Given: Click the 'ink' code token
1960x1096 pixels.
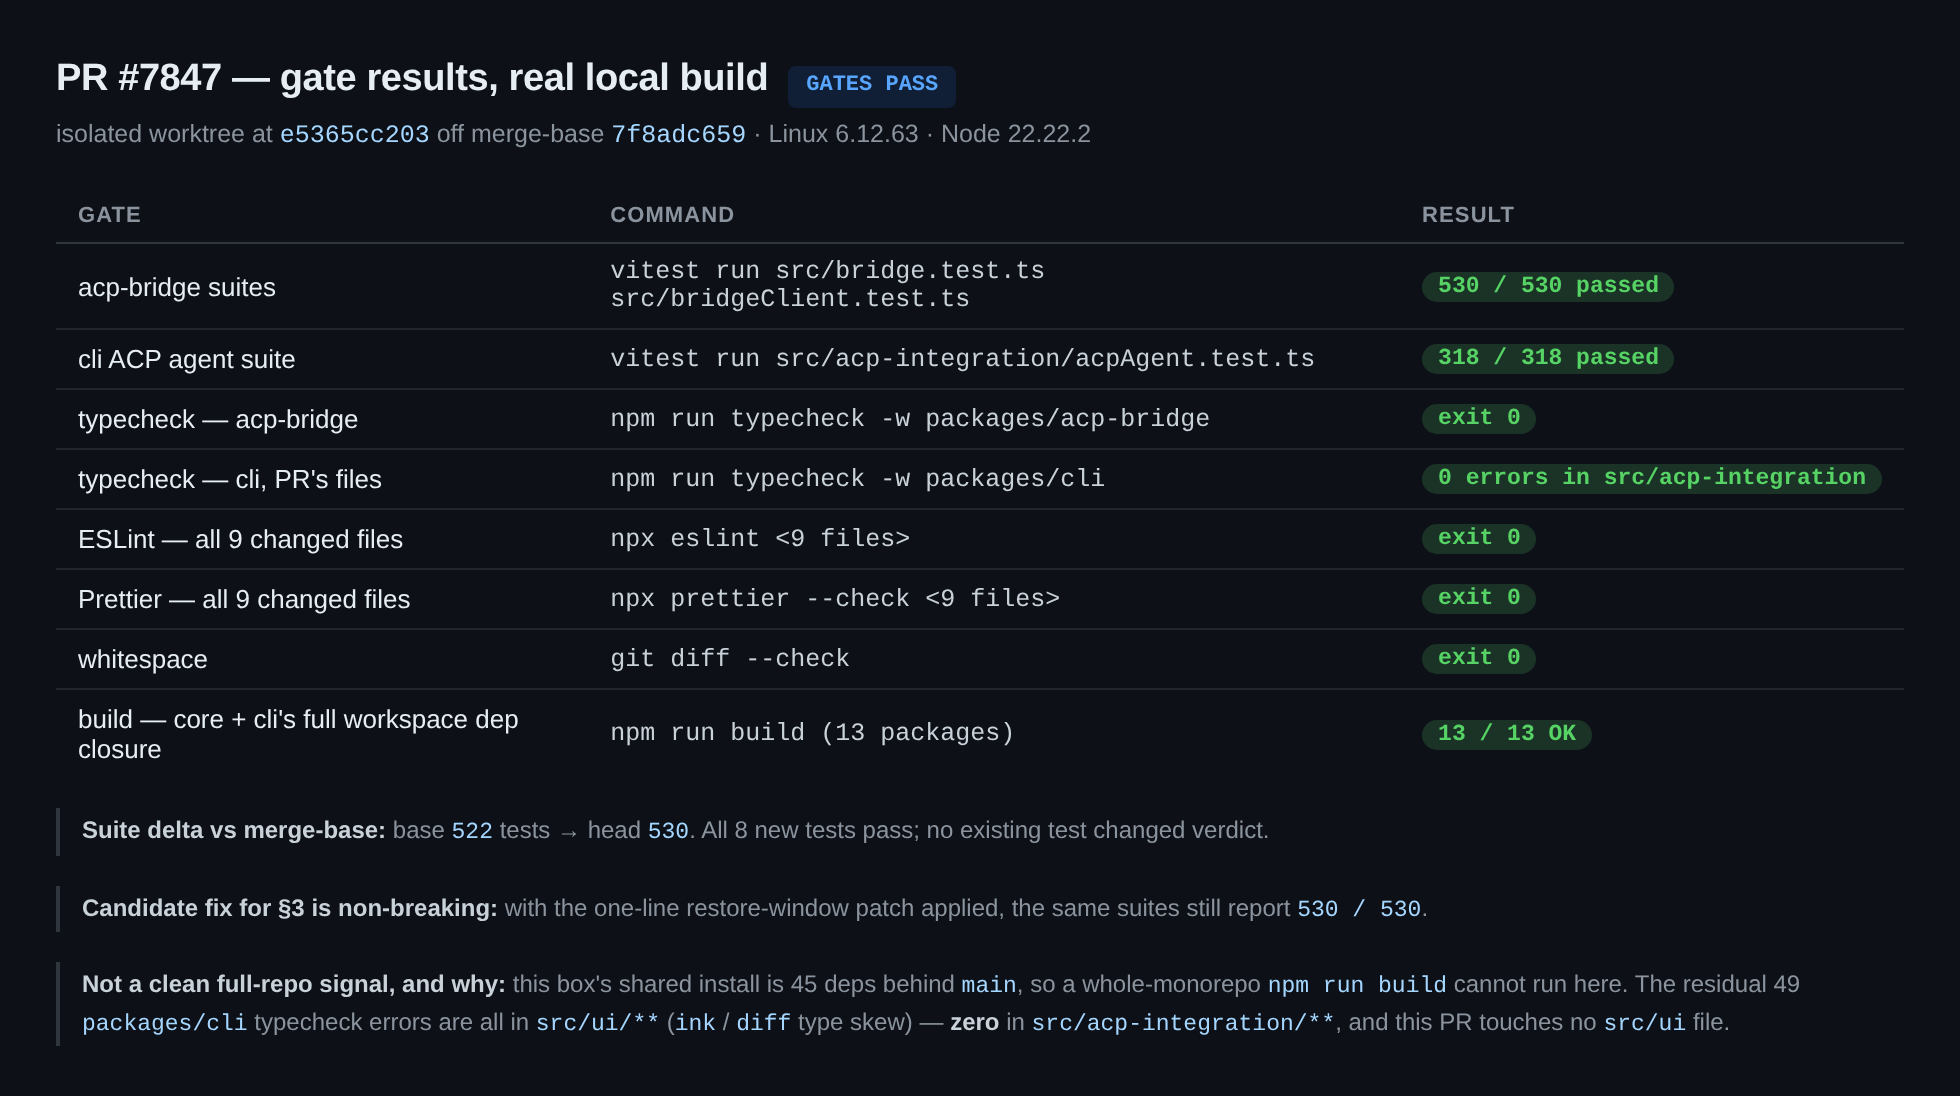Looking at the screenshot, I should click(x=696, y=1023).
